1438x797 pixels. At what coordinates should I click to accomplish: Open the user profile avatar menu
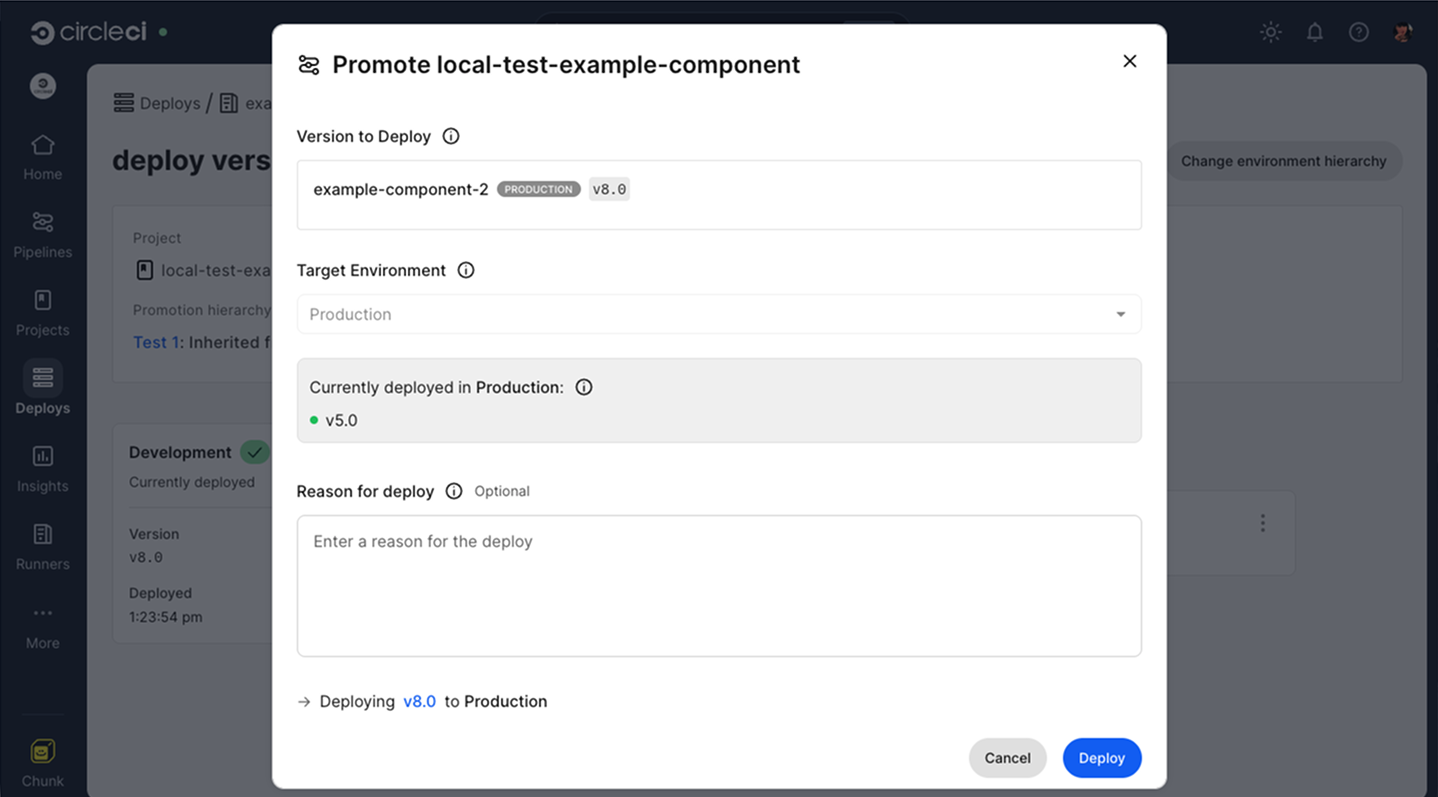(1402, 31)
